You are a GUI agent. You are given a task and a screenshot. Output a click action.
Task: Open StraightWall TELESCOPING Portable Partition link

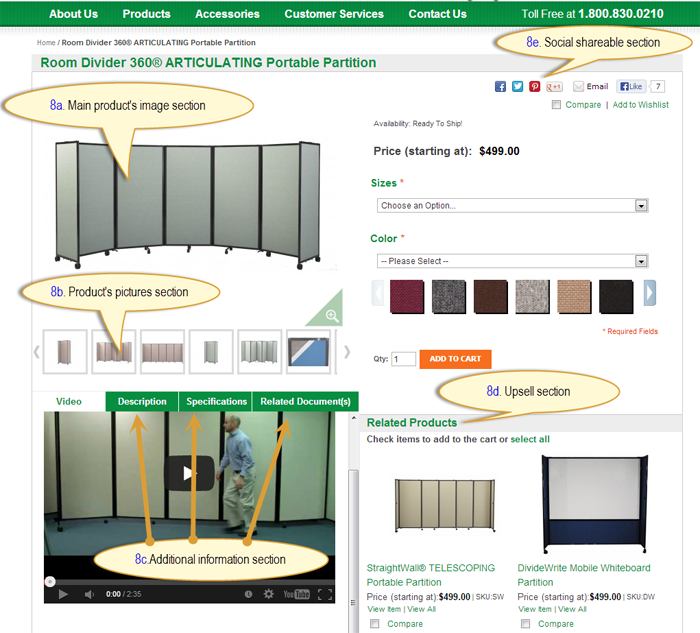coord(430,575)
